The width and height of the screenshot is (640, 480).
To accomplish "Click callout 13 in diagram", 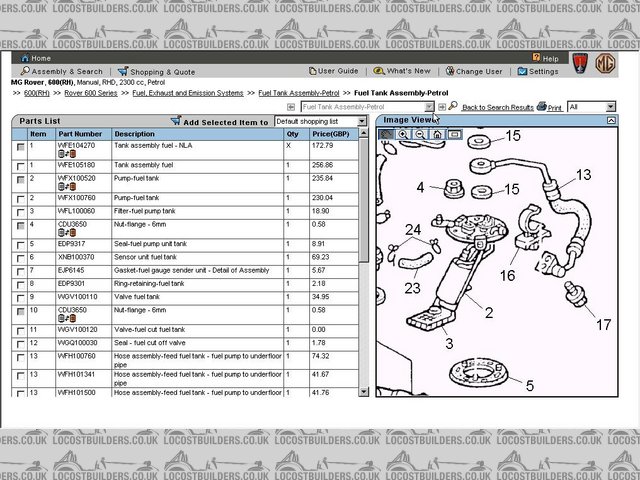I will click(x=583, y=175).
